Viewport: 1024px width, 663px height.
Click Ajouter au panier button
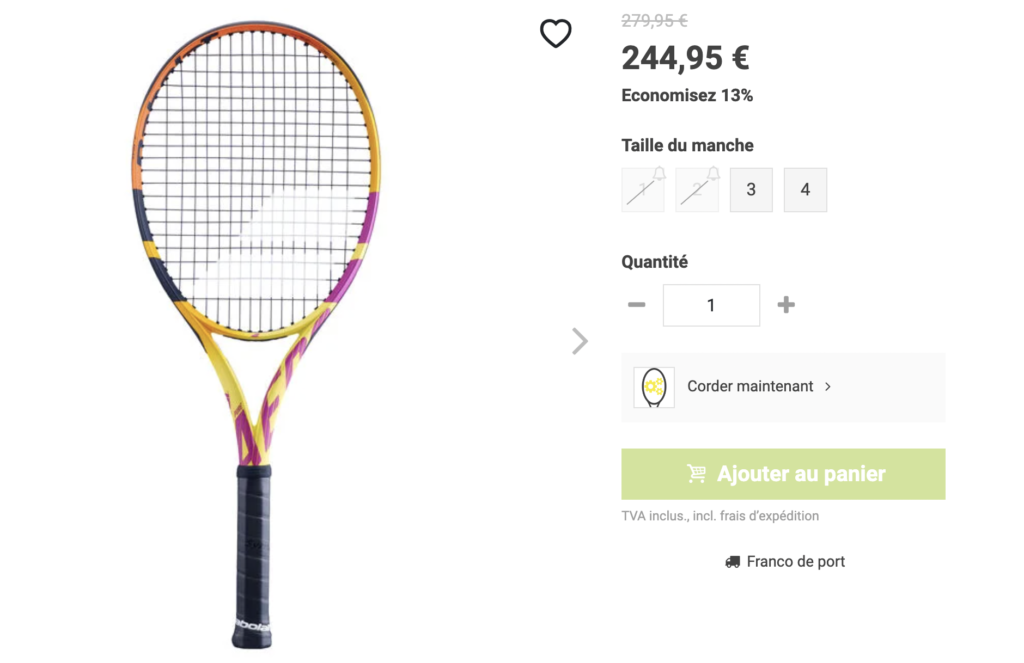coord(783,474)
